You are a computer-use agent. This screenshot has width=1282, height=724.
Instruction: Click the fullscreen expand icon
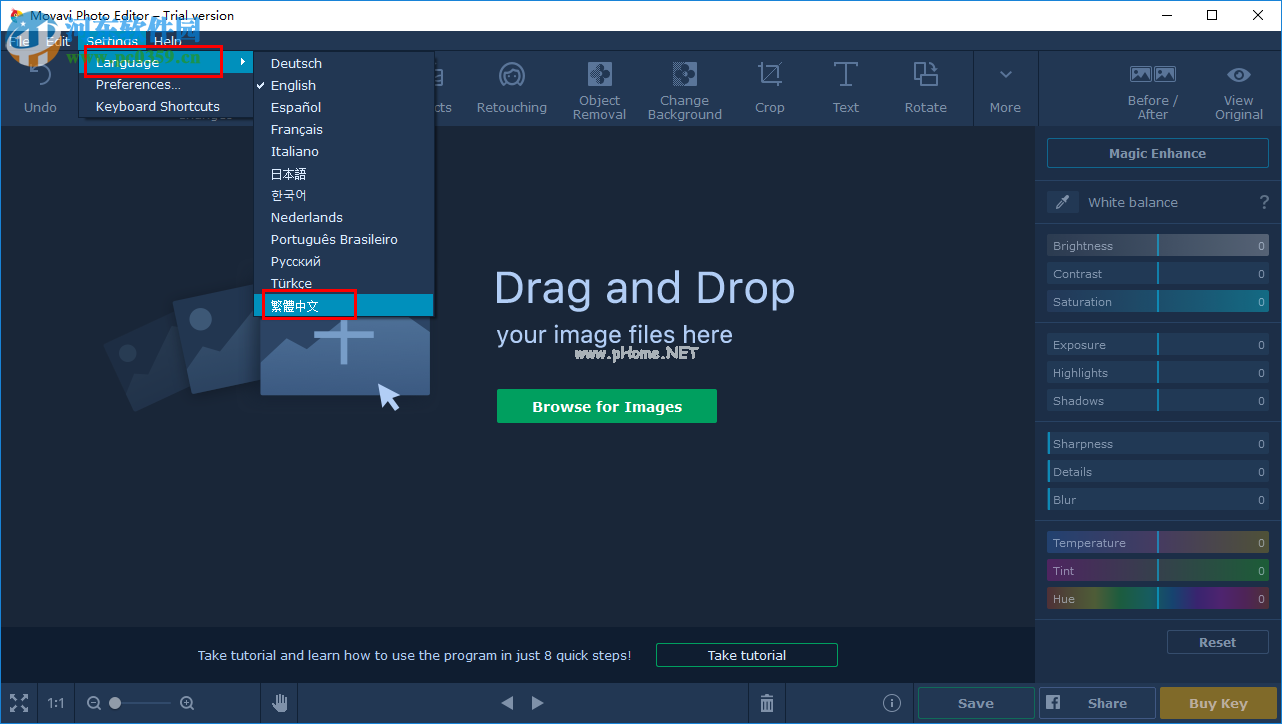(x=19, y=703)
